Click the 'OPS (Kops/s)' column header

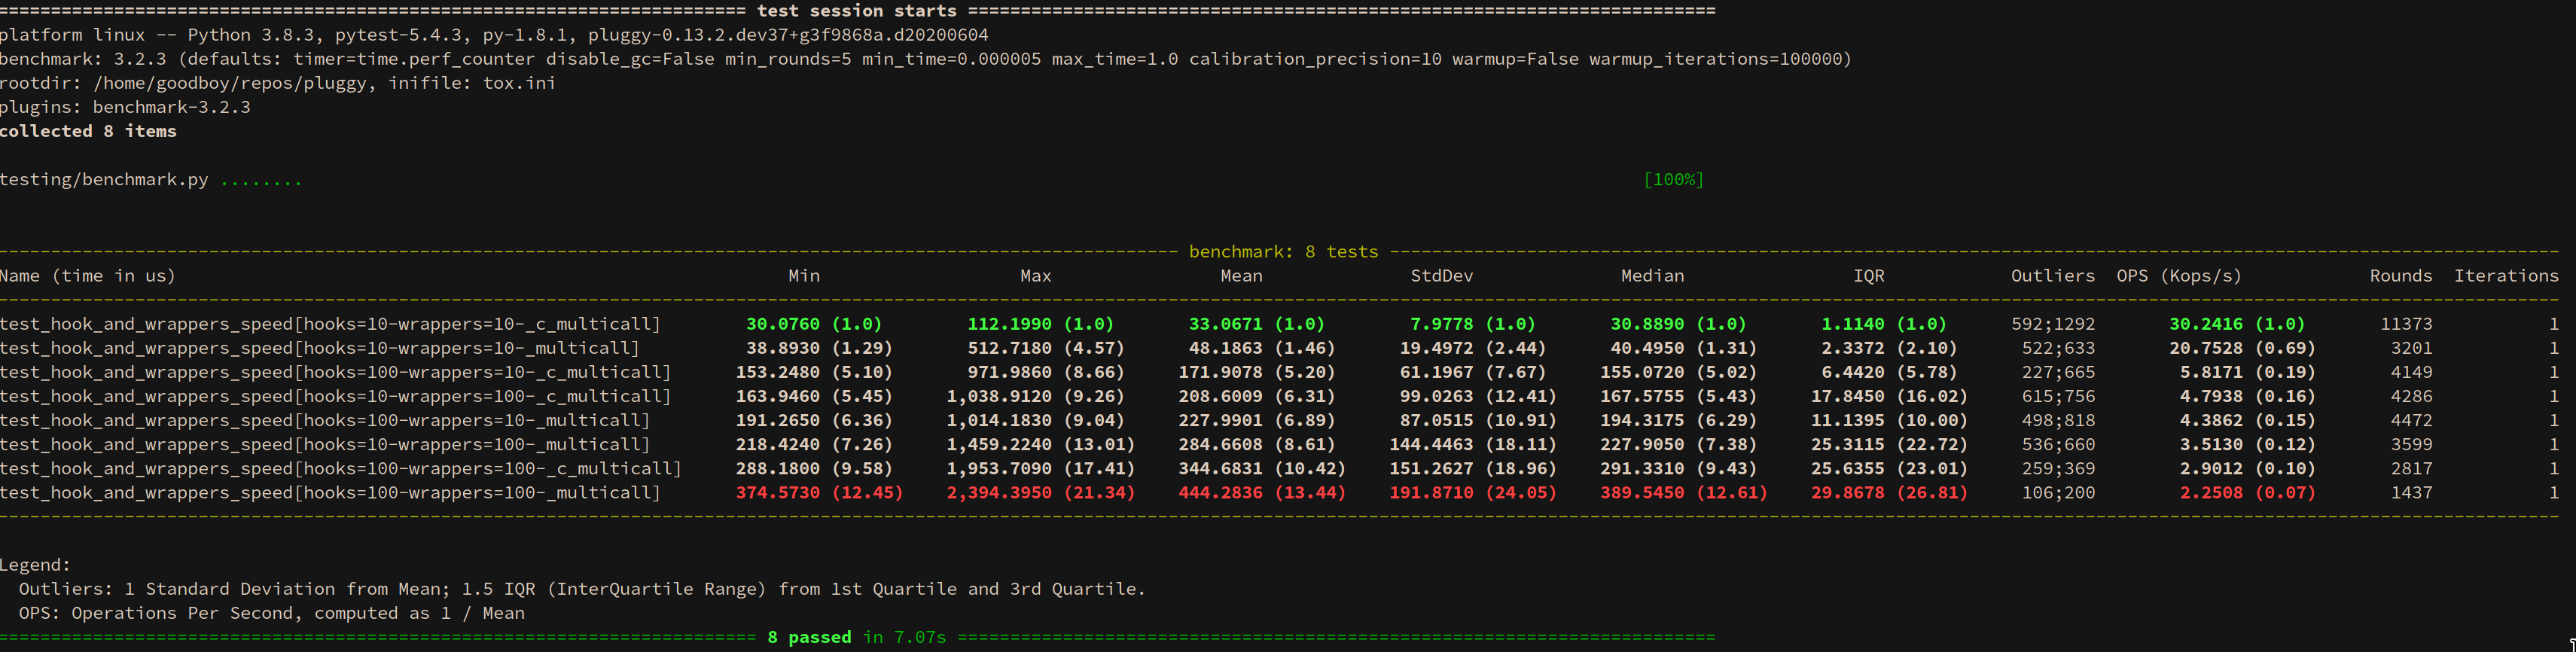click(2179, 276)
